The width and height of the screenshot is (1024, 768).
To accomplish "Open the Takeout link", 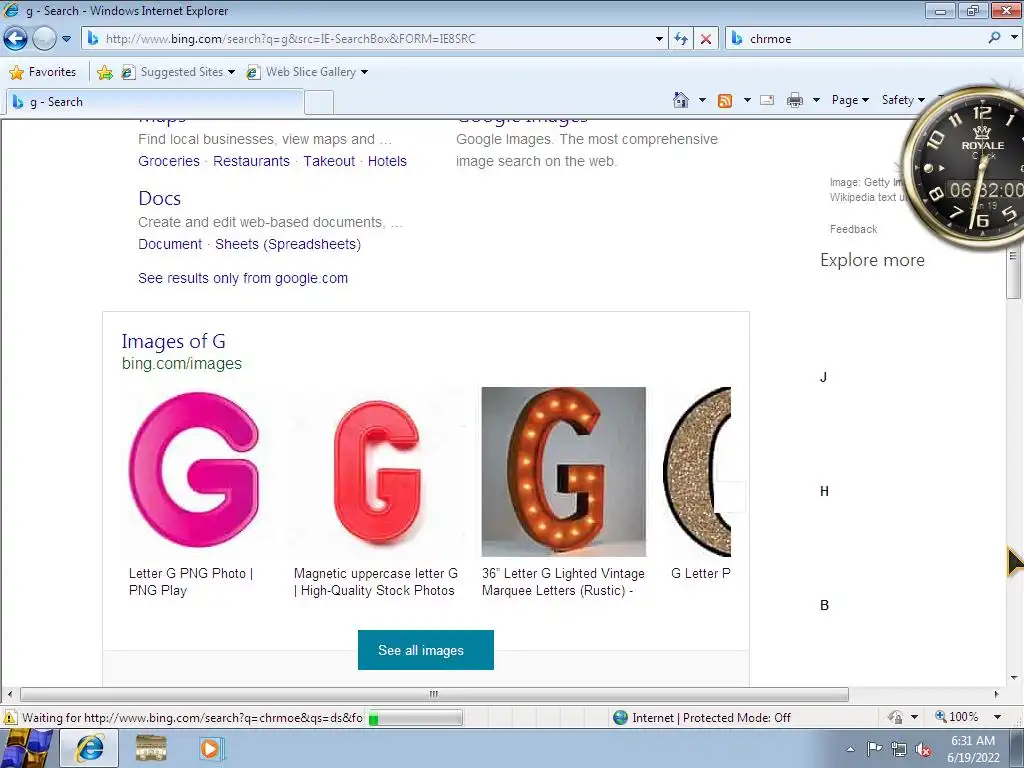I will click(x=328, y=161).
